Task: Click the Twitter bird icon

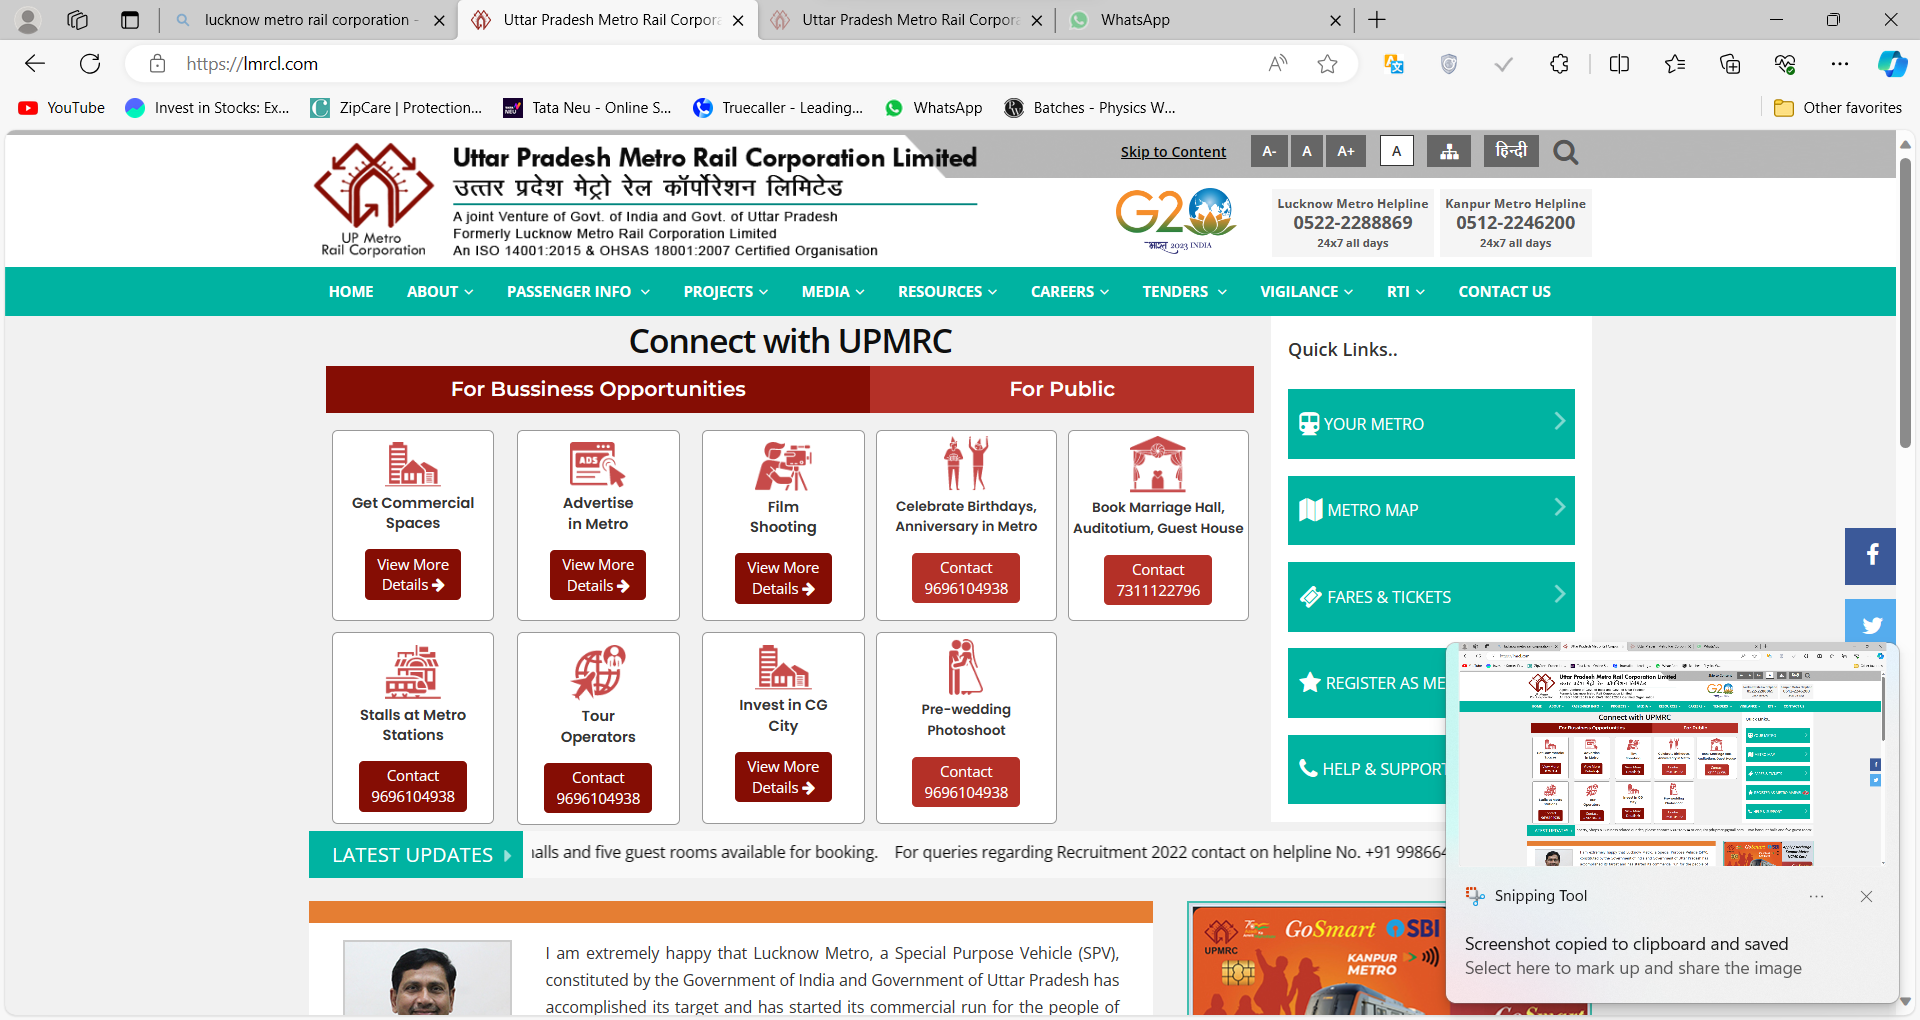Action: (x=1871, y=624)
